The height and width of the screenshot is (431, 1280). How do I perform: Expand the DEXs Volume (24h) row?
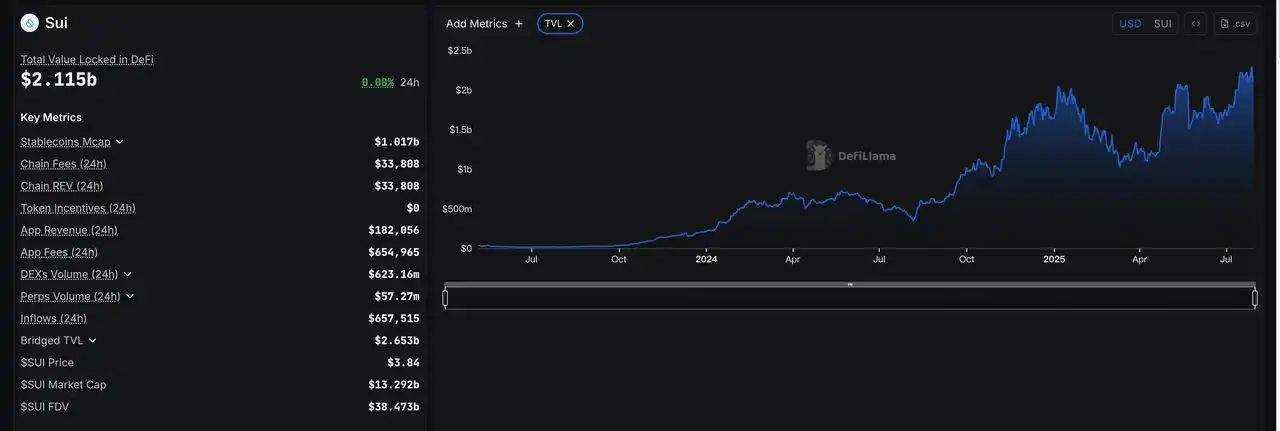pyautogui.click(x=128, y=274)
